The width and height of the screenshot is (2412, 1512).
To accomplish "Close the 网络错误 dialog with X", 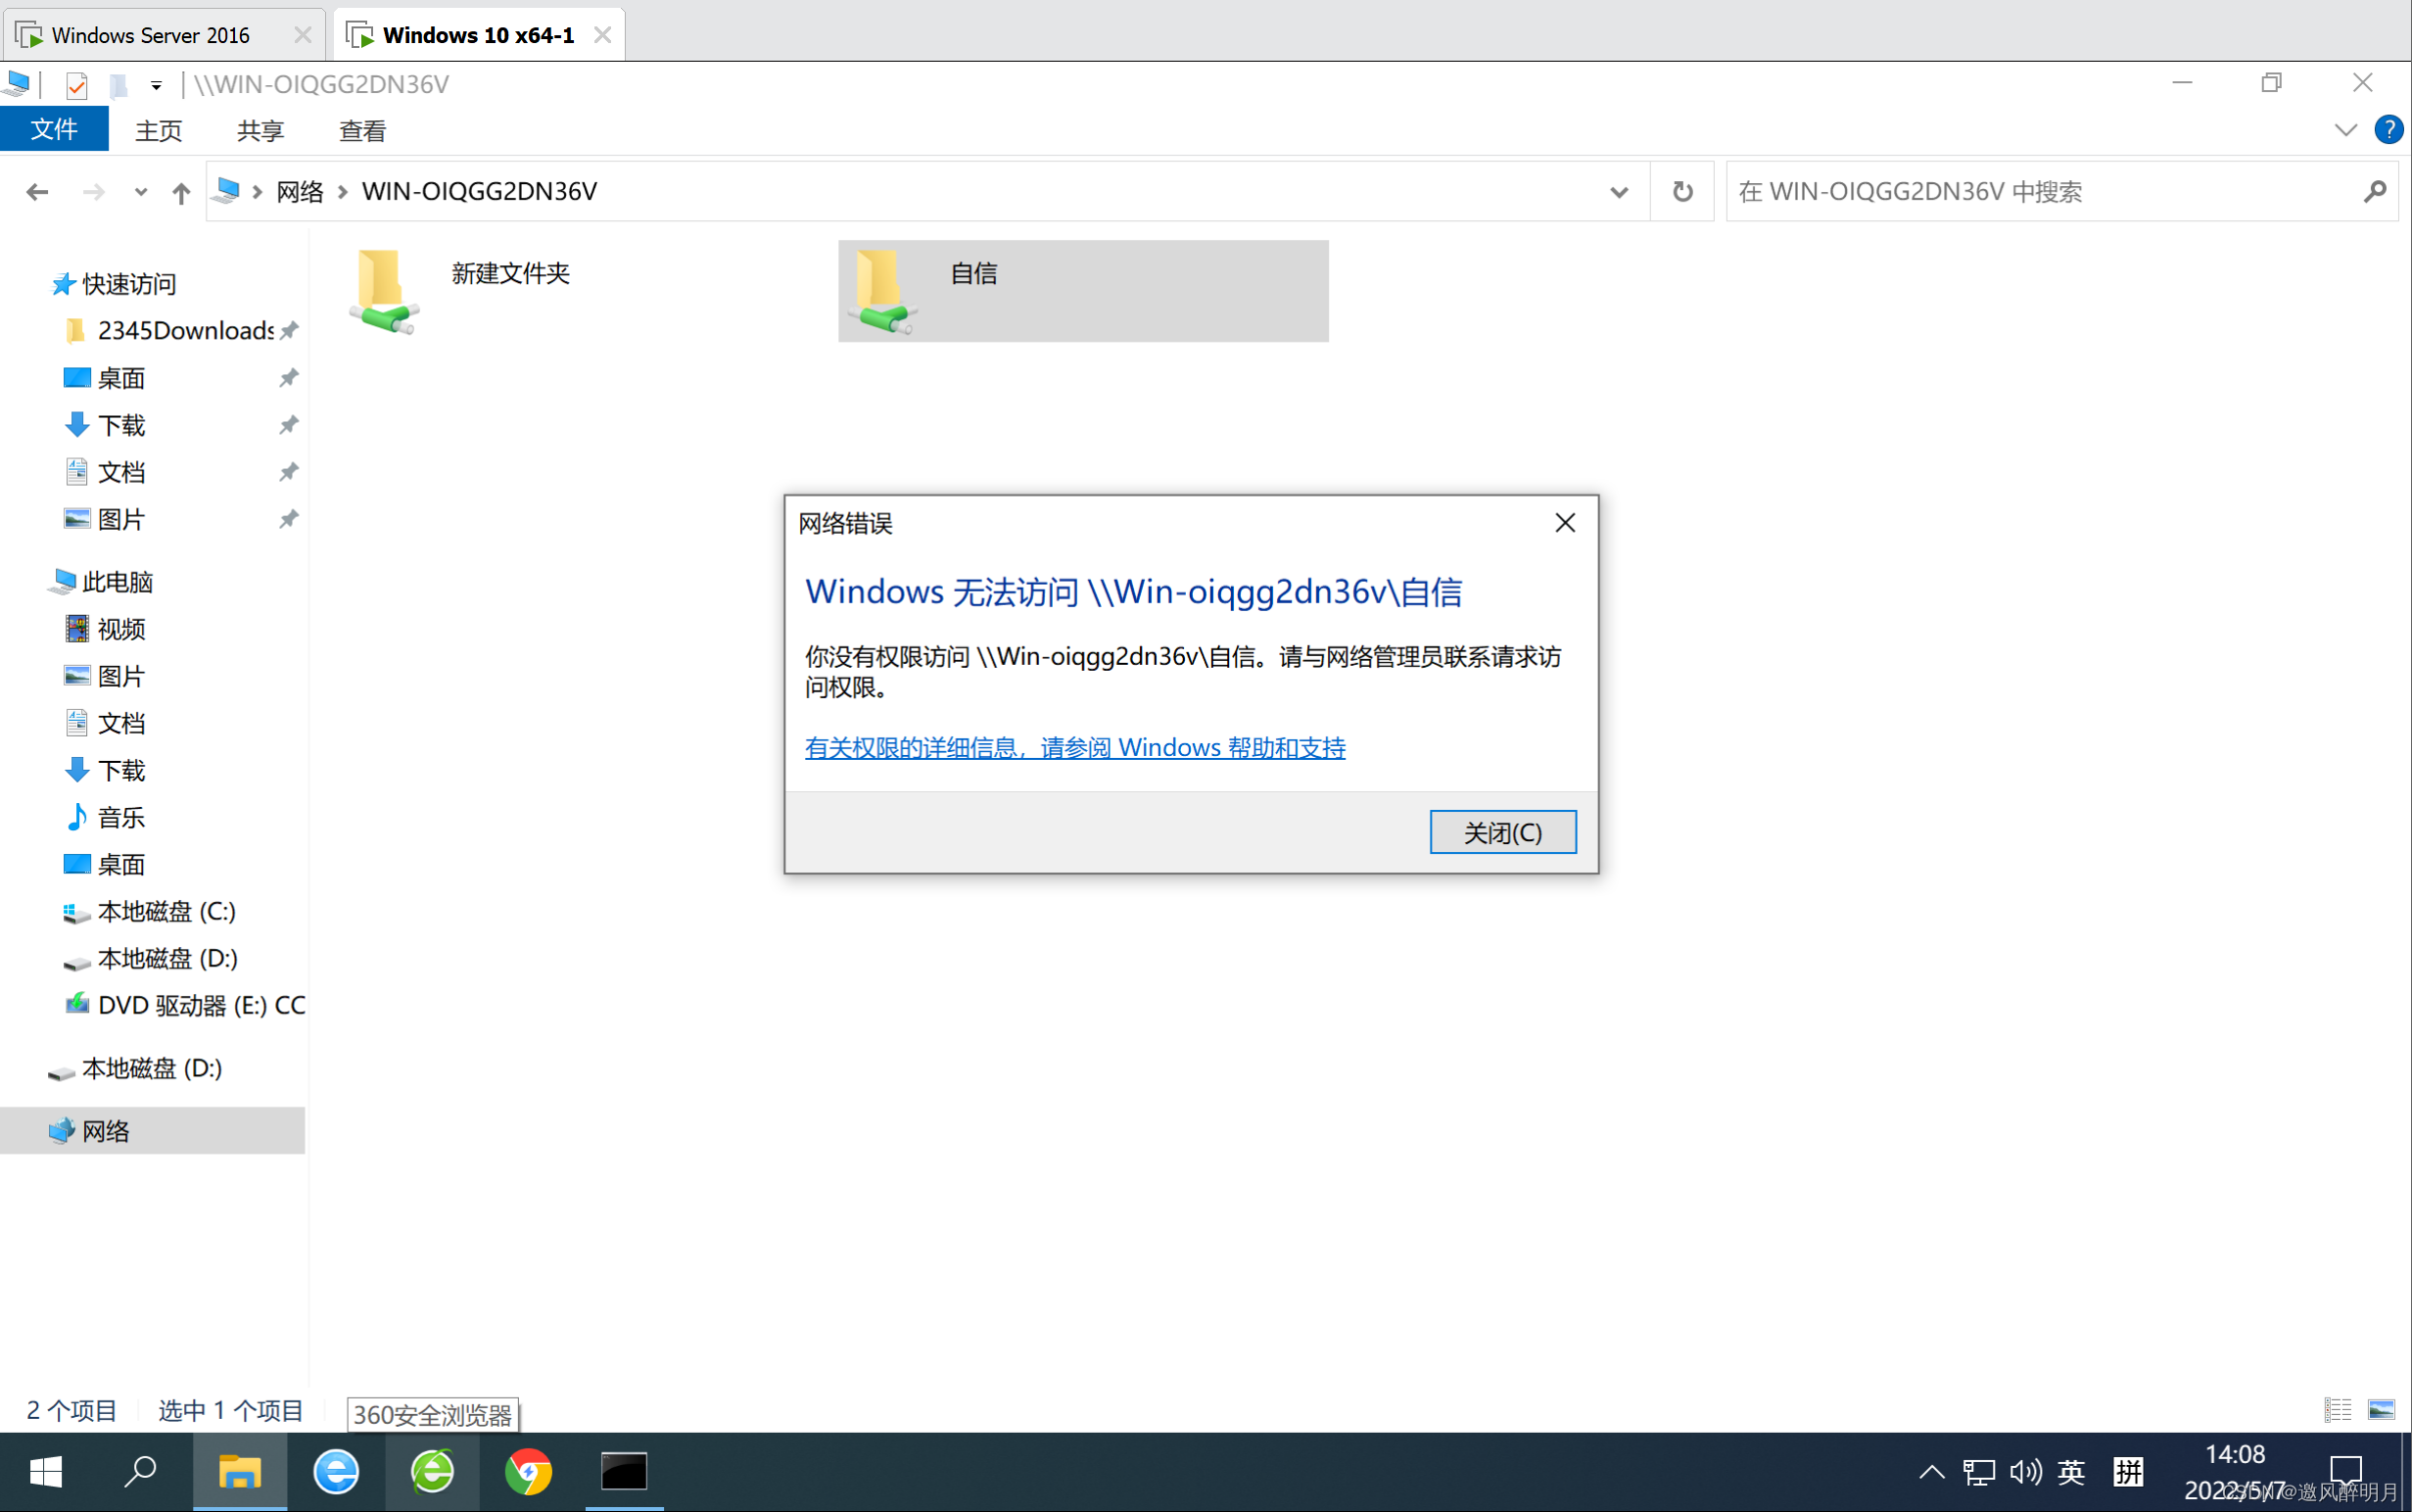I will tap(1565, 523).
